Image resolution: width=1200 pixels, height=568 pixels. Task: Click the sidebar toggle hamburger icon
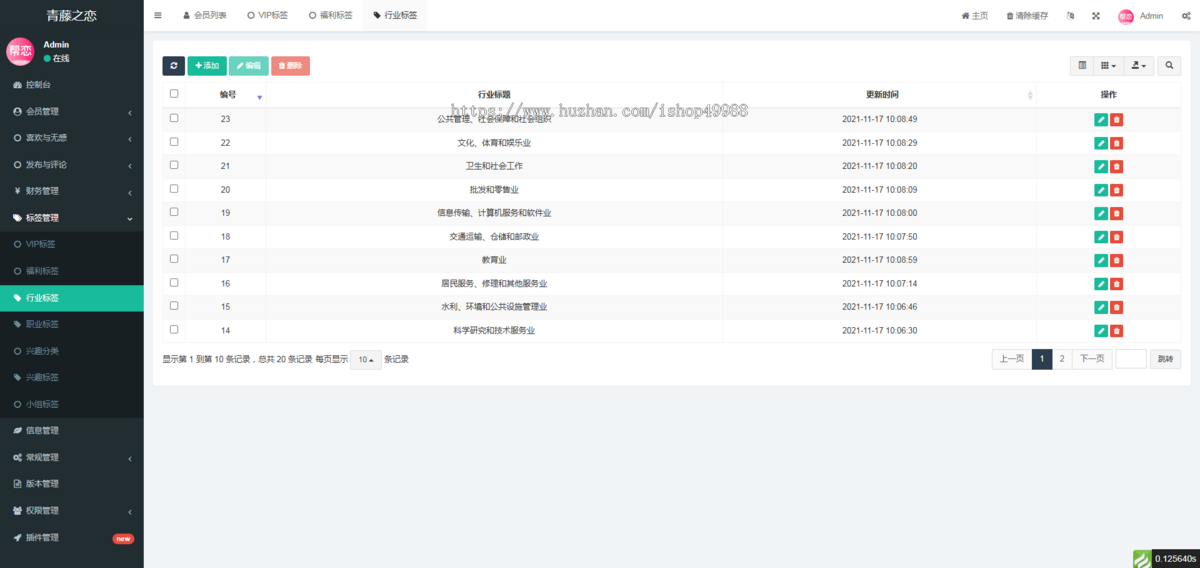tap(158, 16)
